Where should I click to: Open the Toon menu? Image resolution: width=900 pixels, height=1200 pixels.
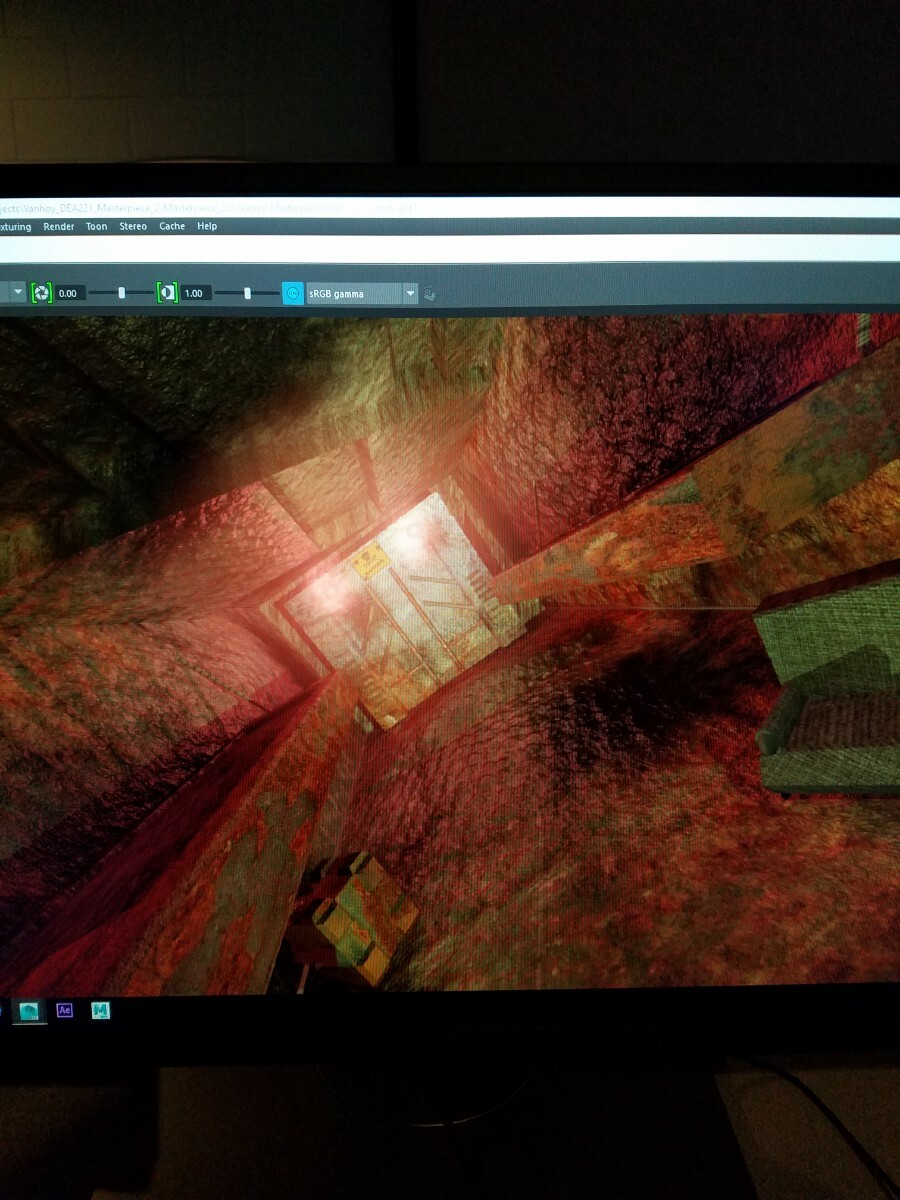pos(96,227)
